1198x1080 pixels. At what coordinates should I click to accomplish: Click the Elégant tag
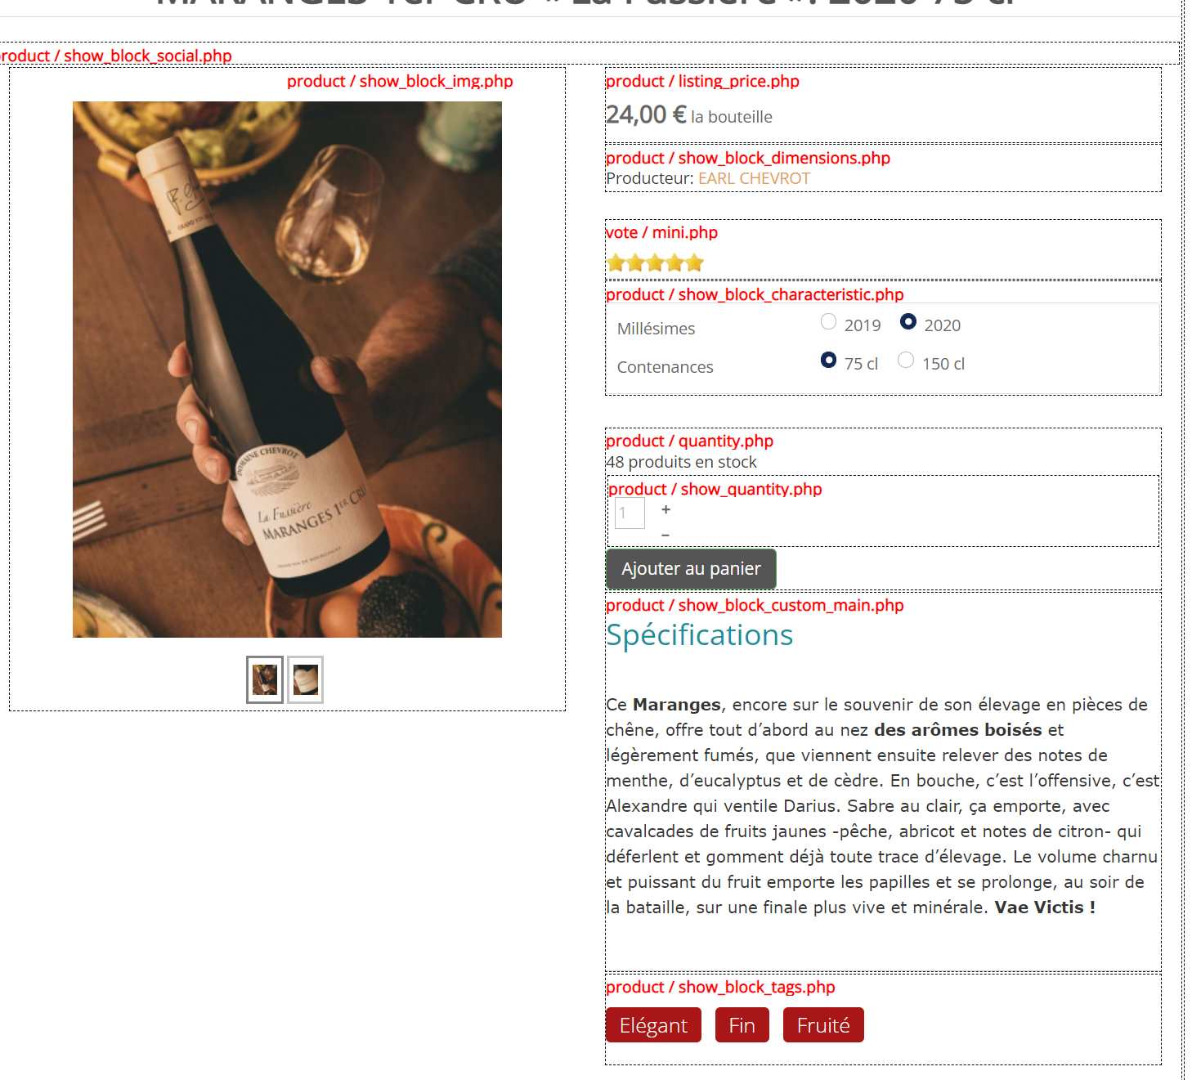(x=653, y=1025)
